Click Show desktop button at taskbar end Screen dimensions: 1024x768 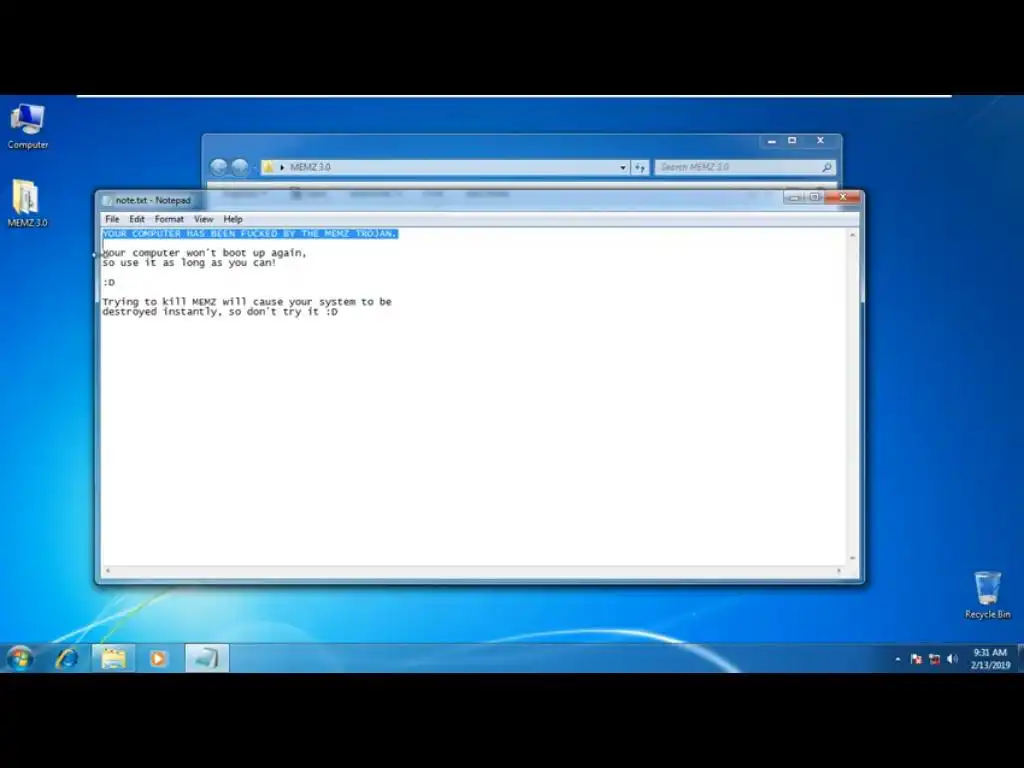(1020, 658)
